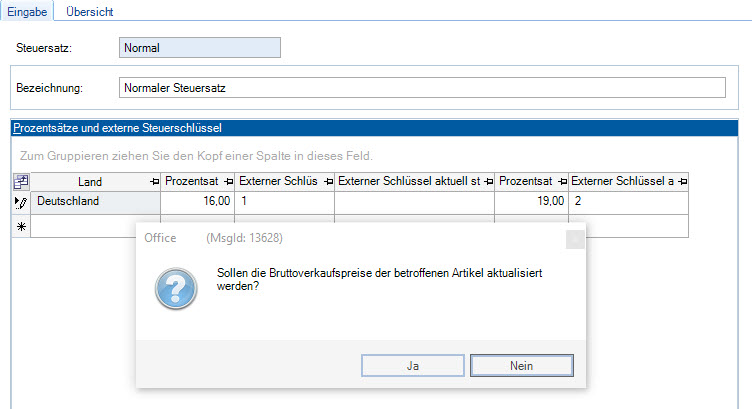Click the blue question mark dialog icon
The height and width of the screenshot is (409, 752).
click(x=176, y=288)
